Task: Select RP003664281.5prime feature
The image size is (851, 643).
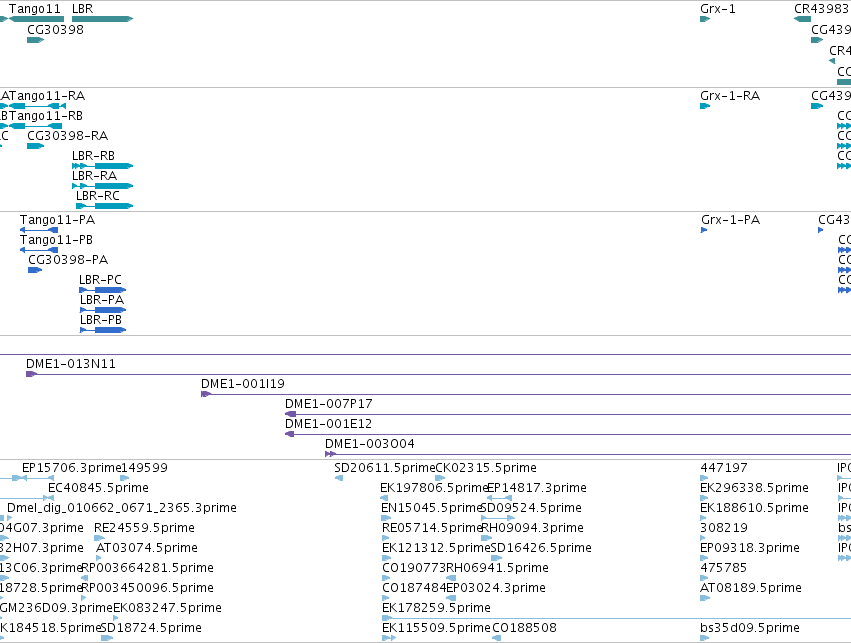Action: click(84, 578)
